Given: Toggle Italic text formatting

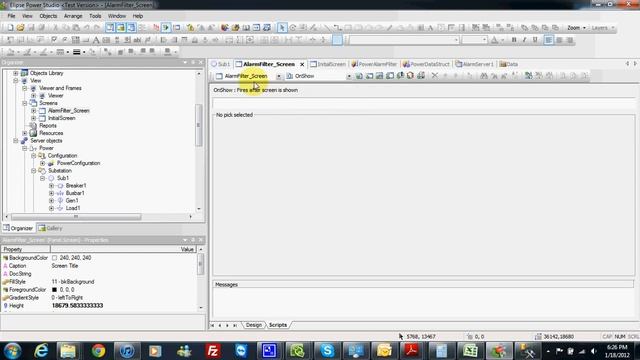Looking at the screenshot, I should pos(524,40).
